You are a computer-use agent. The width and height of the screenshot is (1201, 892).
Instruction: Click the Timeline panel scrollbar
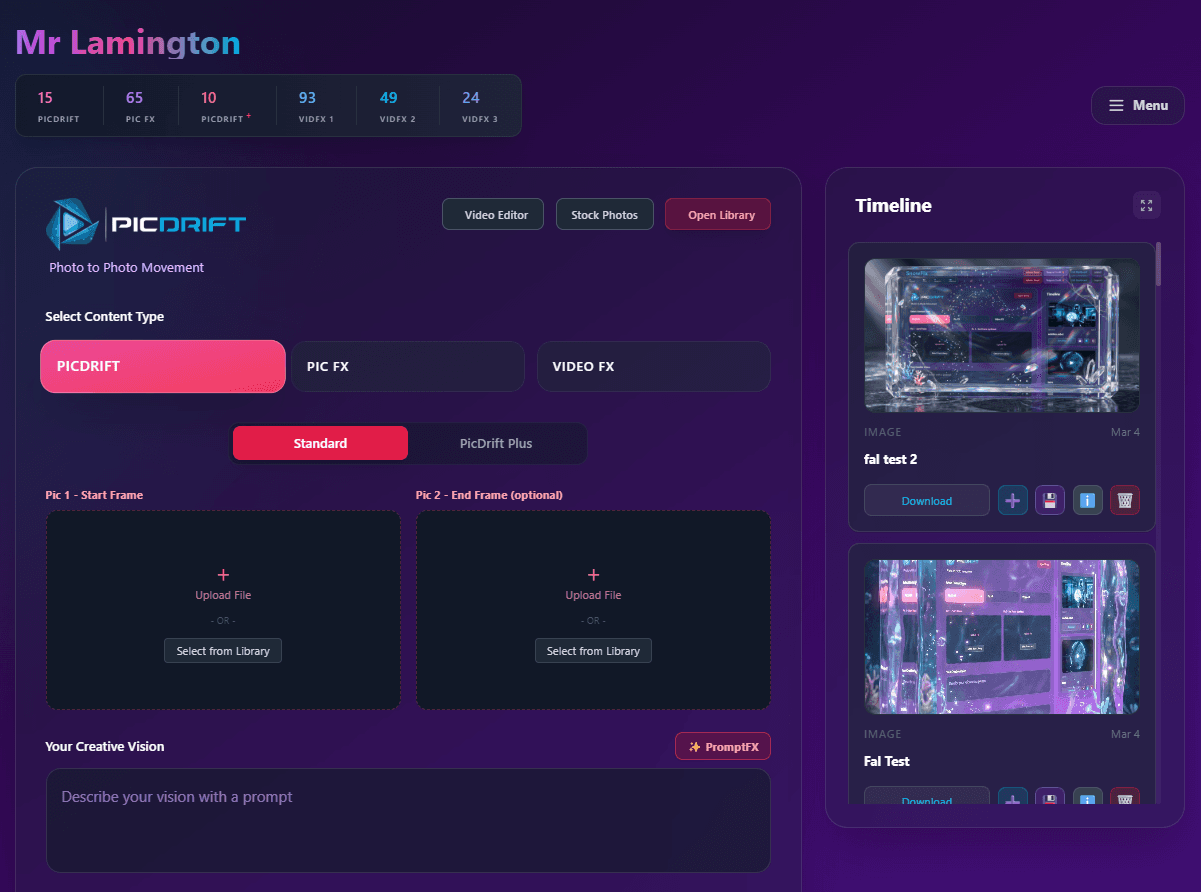point(1159,264)
